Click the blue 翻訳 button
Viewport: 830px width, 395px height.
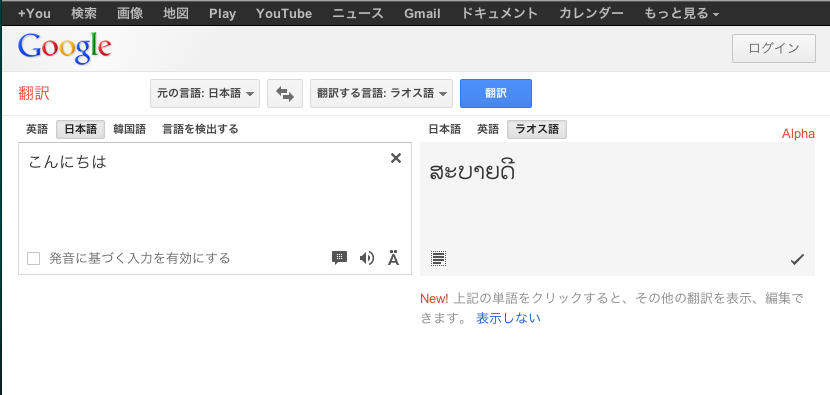coord(496,94)
